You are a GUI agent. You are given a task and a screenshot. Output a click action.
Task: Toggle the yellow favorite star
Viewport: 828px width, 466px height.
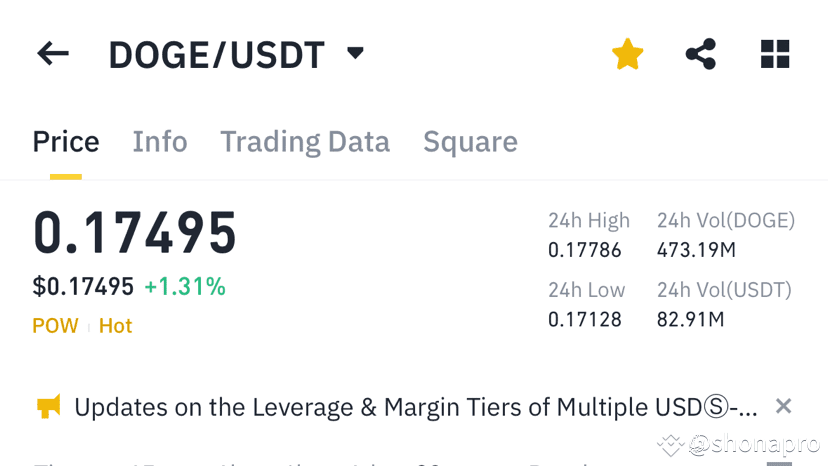tap(628, 54)
